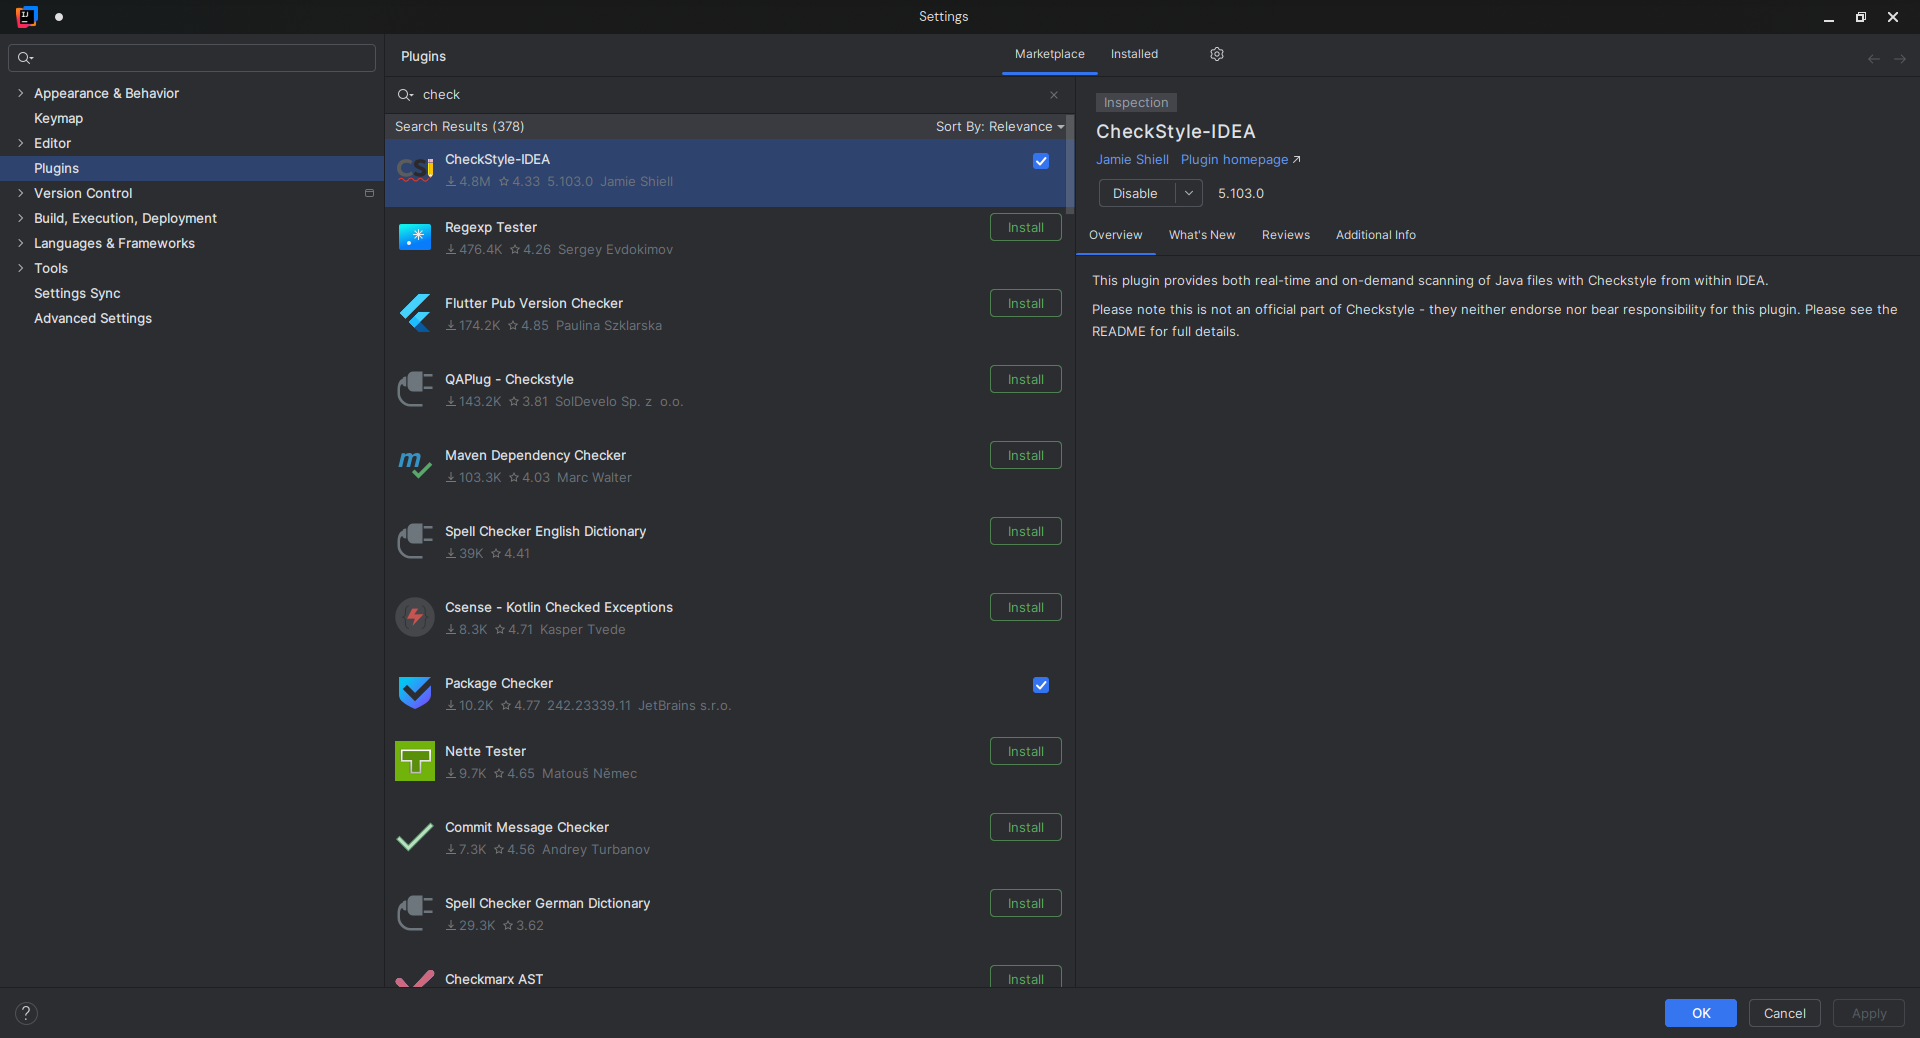Click the Spell Checker German Dictionary icon

(415, 913)
